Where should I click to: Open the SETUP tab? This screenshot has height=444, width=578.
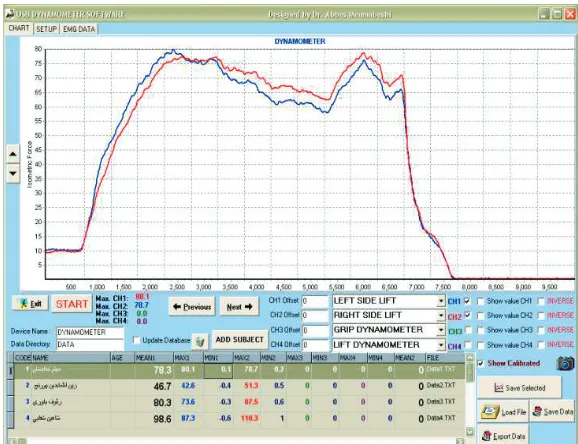point(46,29)
